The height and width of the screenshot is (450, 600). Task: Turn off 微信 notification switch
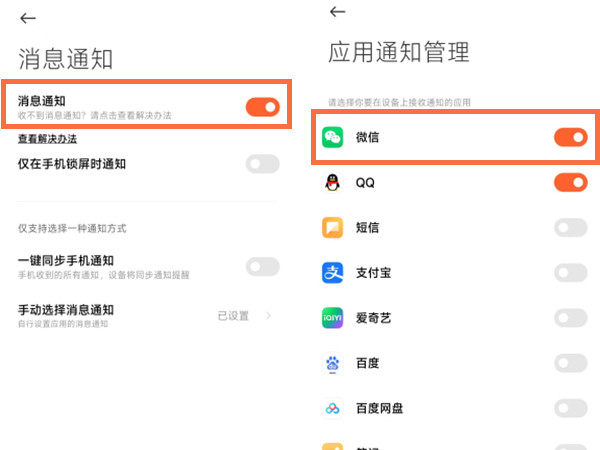click(x=570, y=137)
